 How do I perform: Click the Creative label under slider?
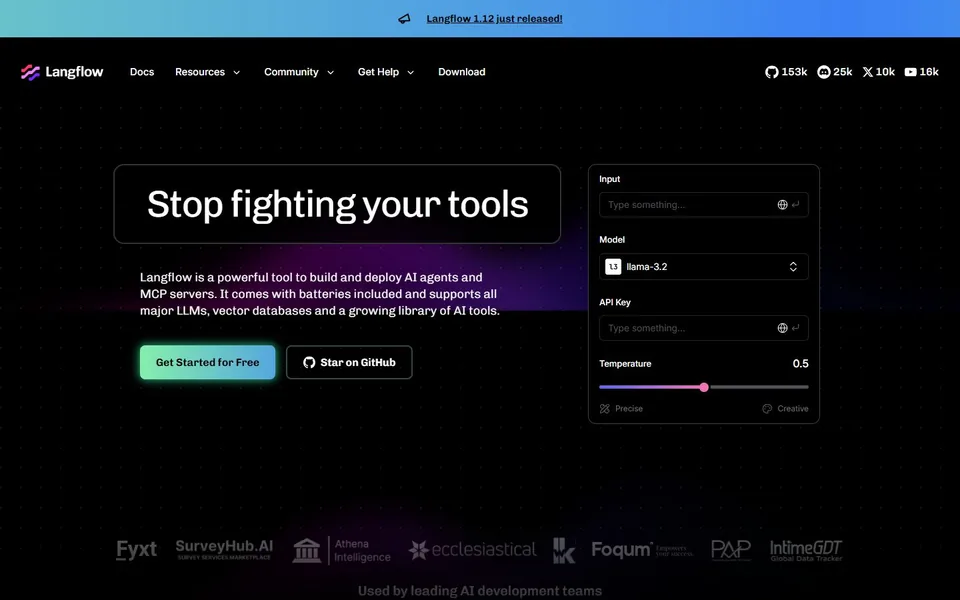[x=793, y=409]
